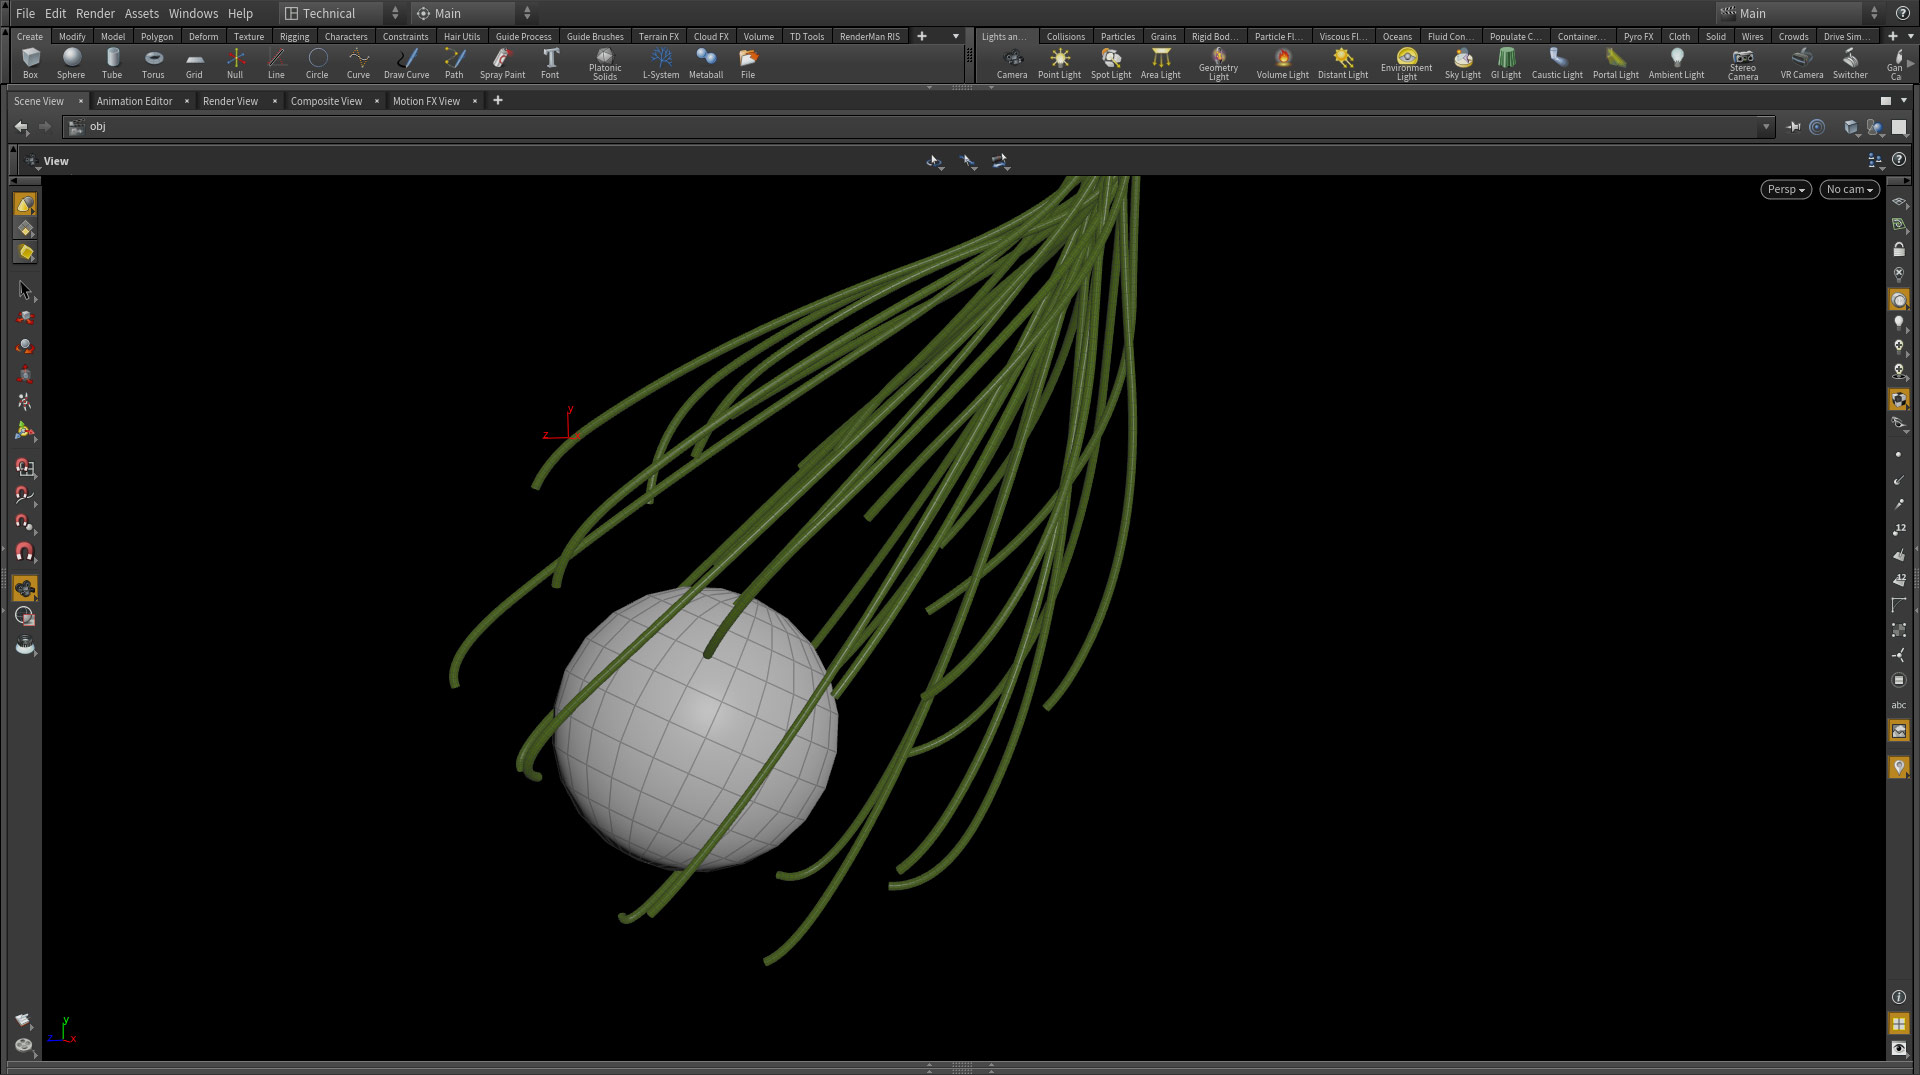The width and height of the screenshot is (1920, 1075).
Task: Pick the Draw Curve tool
Action: [406, 63]
